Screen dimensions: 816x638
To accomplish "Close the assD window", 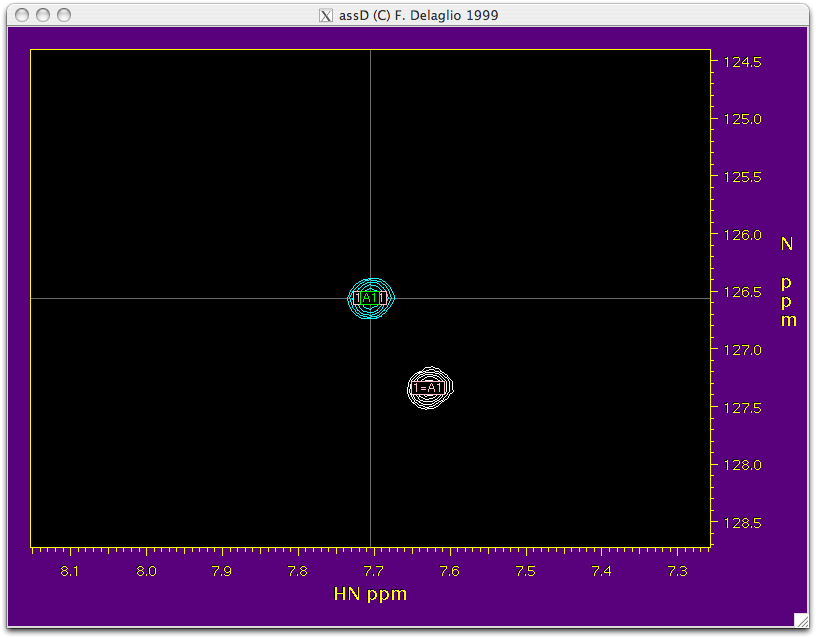I will (20, 15).
